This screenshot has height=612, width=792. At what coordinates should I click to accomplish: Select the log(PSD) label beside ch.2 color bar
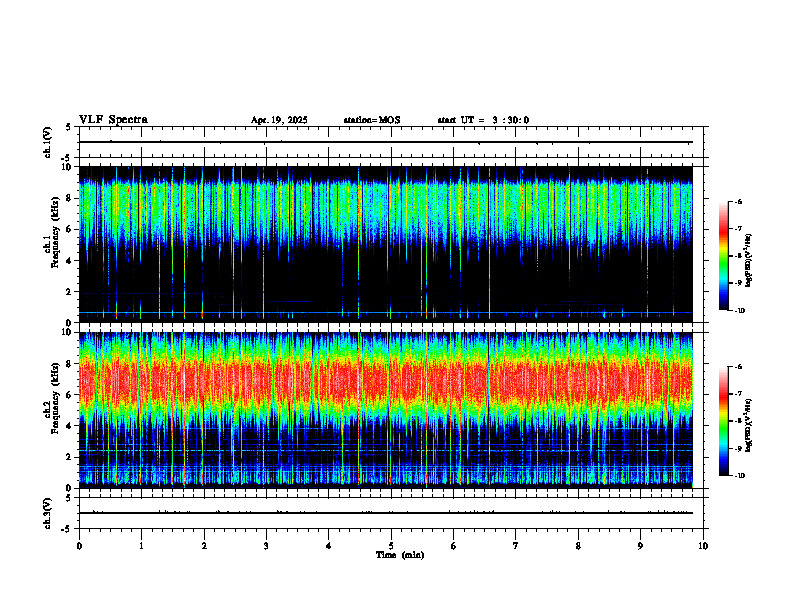click(749, 425)
